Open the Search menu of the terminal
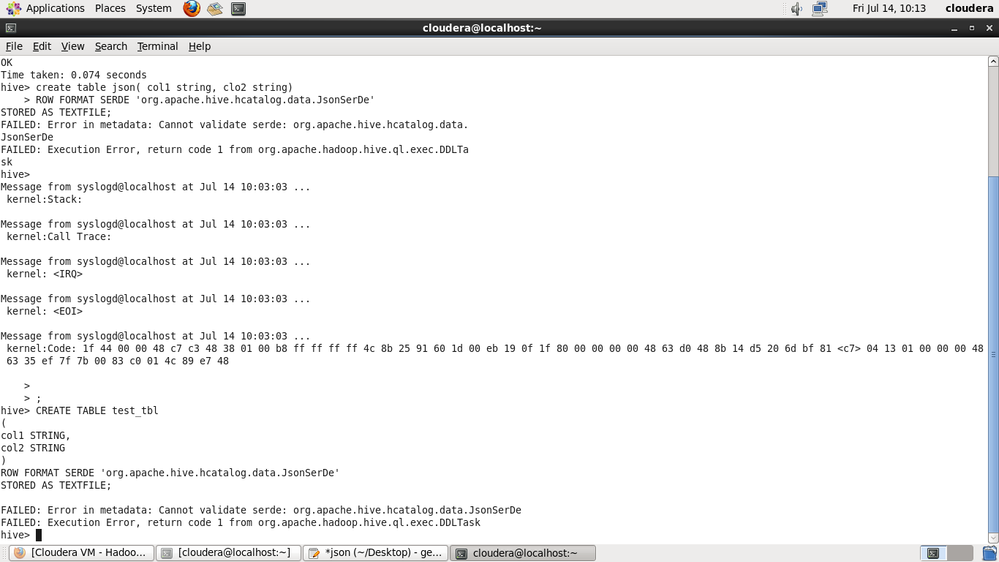The width and height of the screenshot is (999, 562). point(111,47)
